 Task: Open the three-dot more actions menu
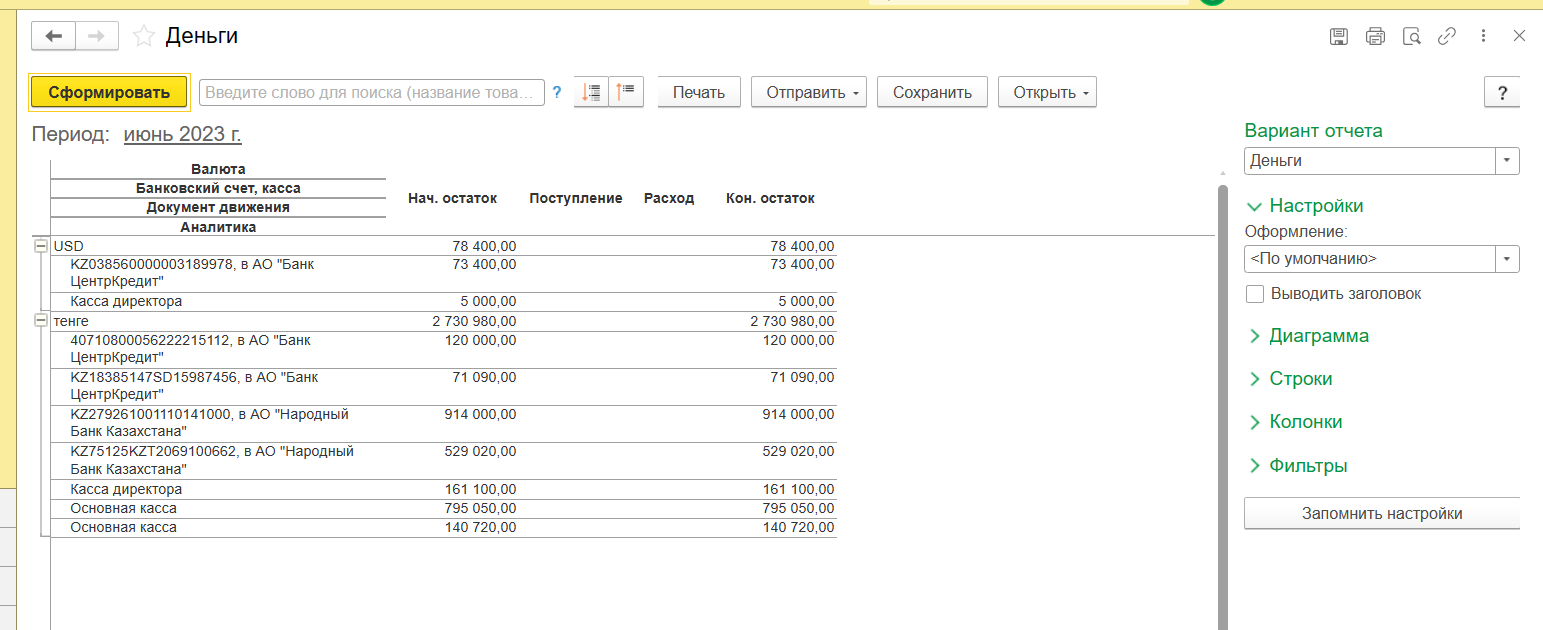coord(1483,37)
